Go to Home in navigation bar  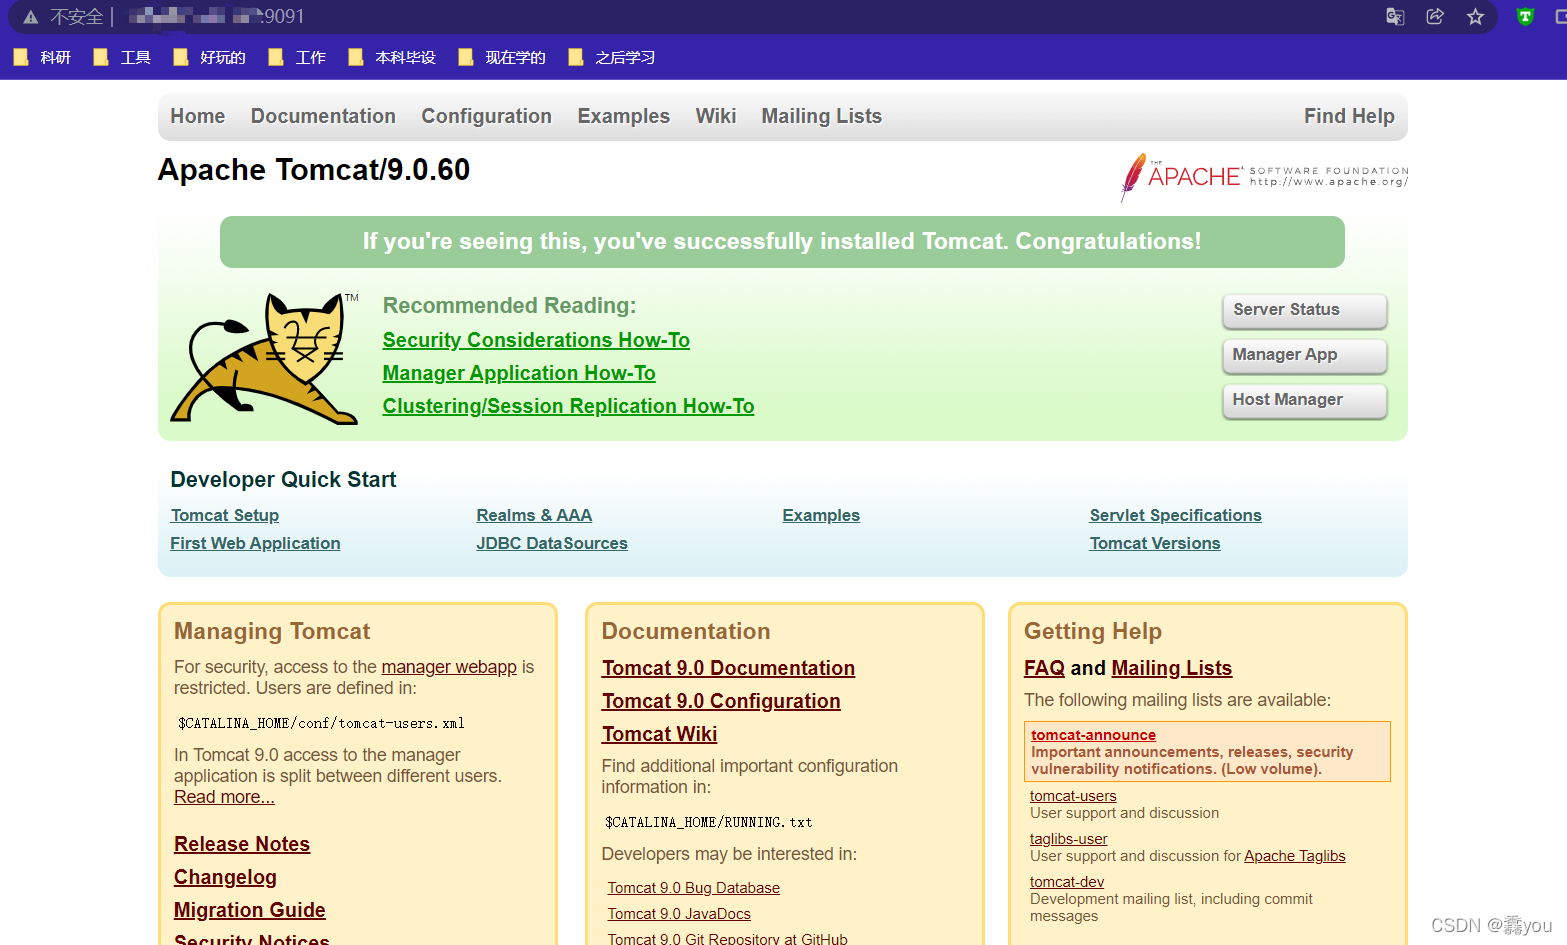point(197,116)
